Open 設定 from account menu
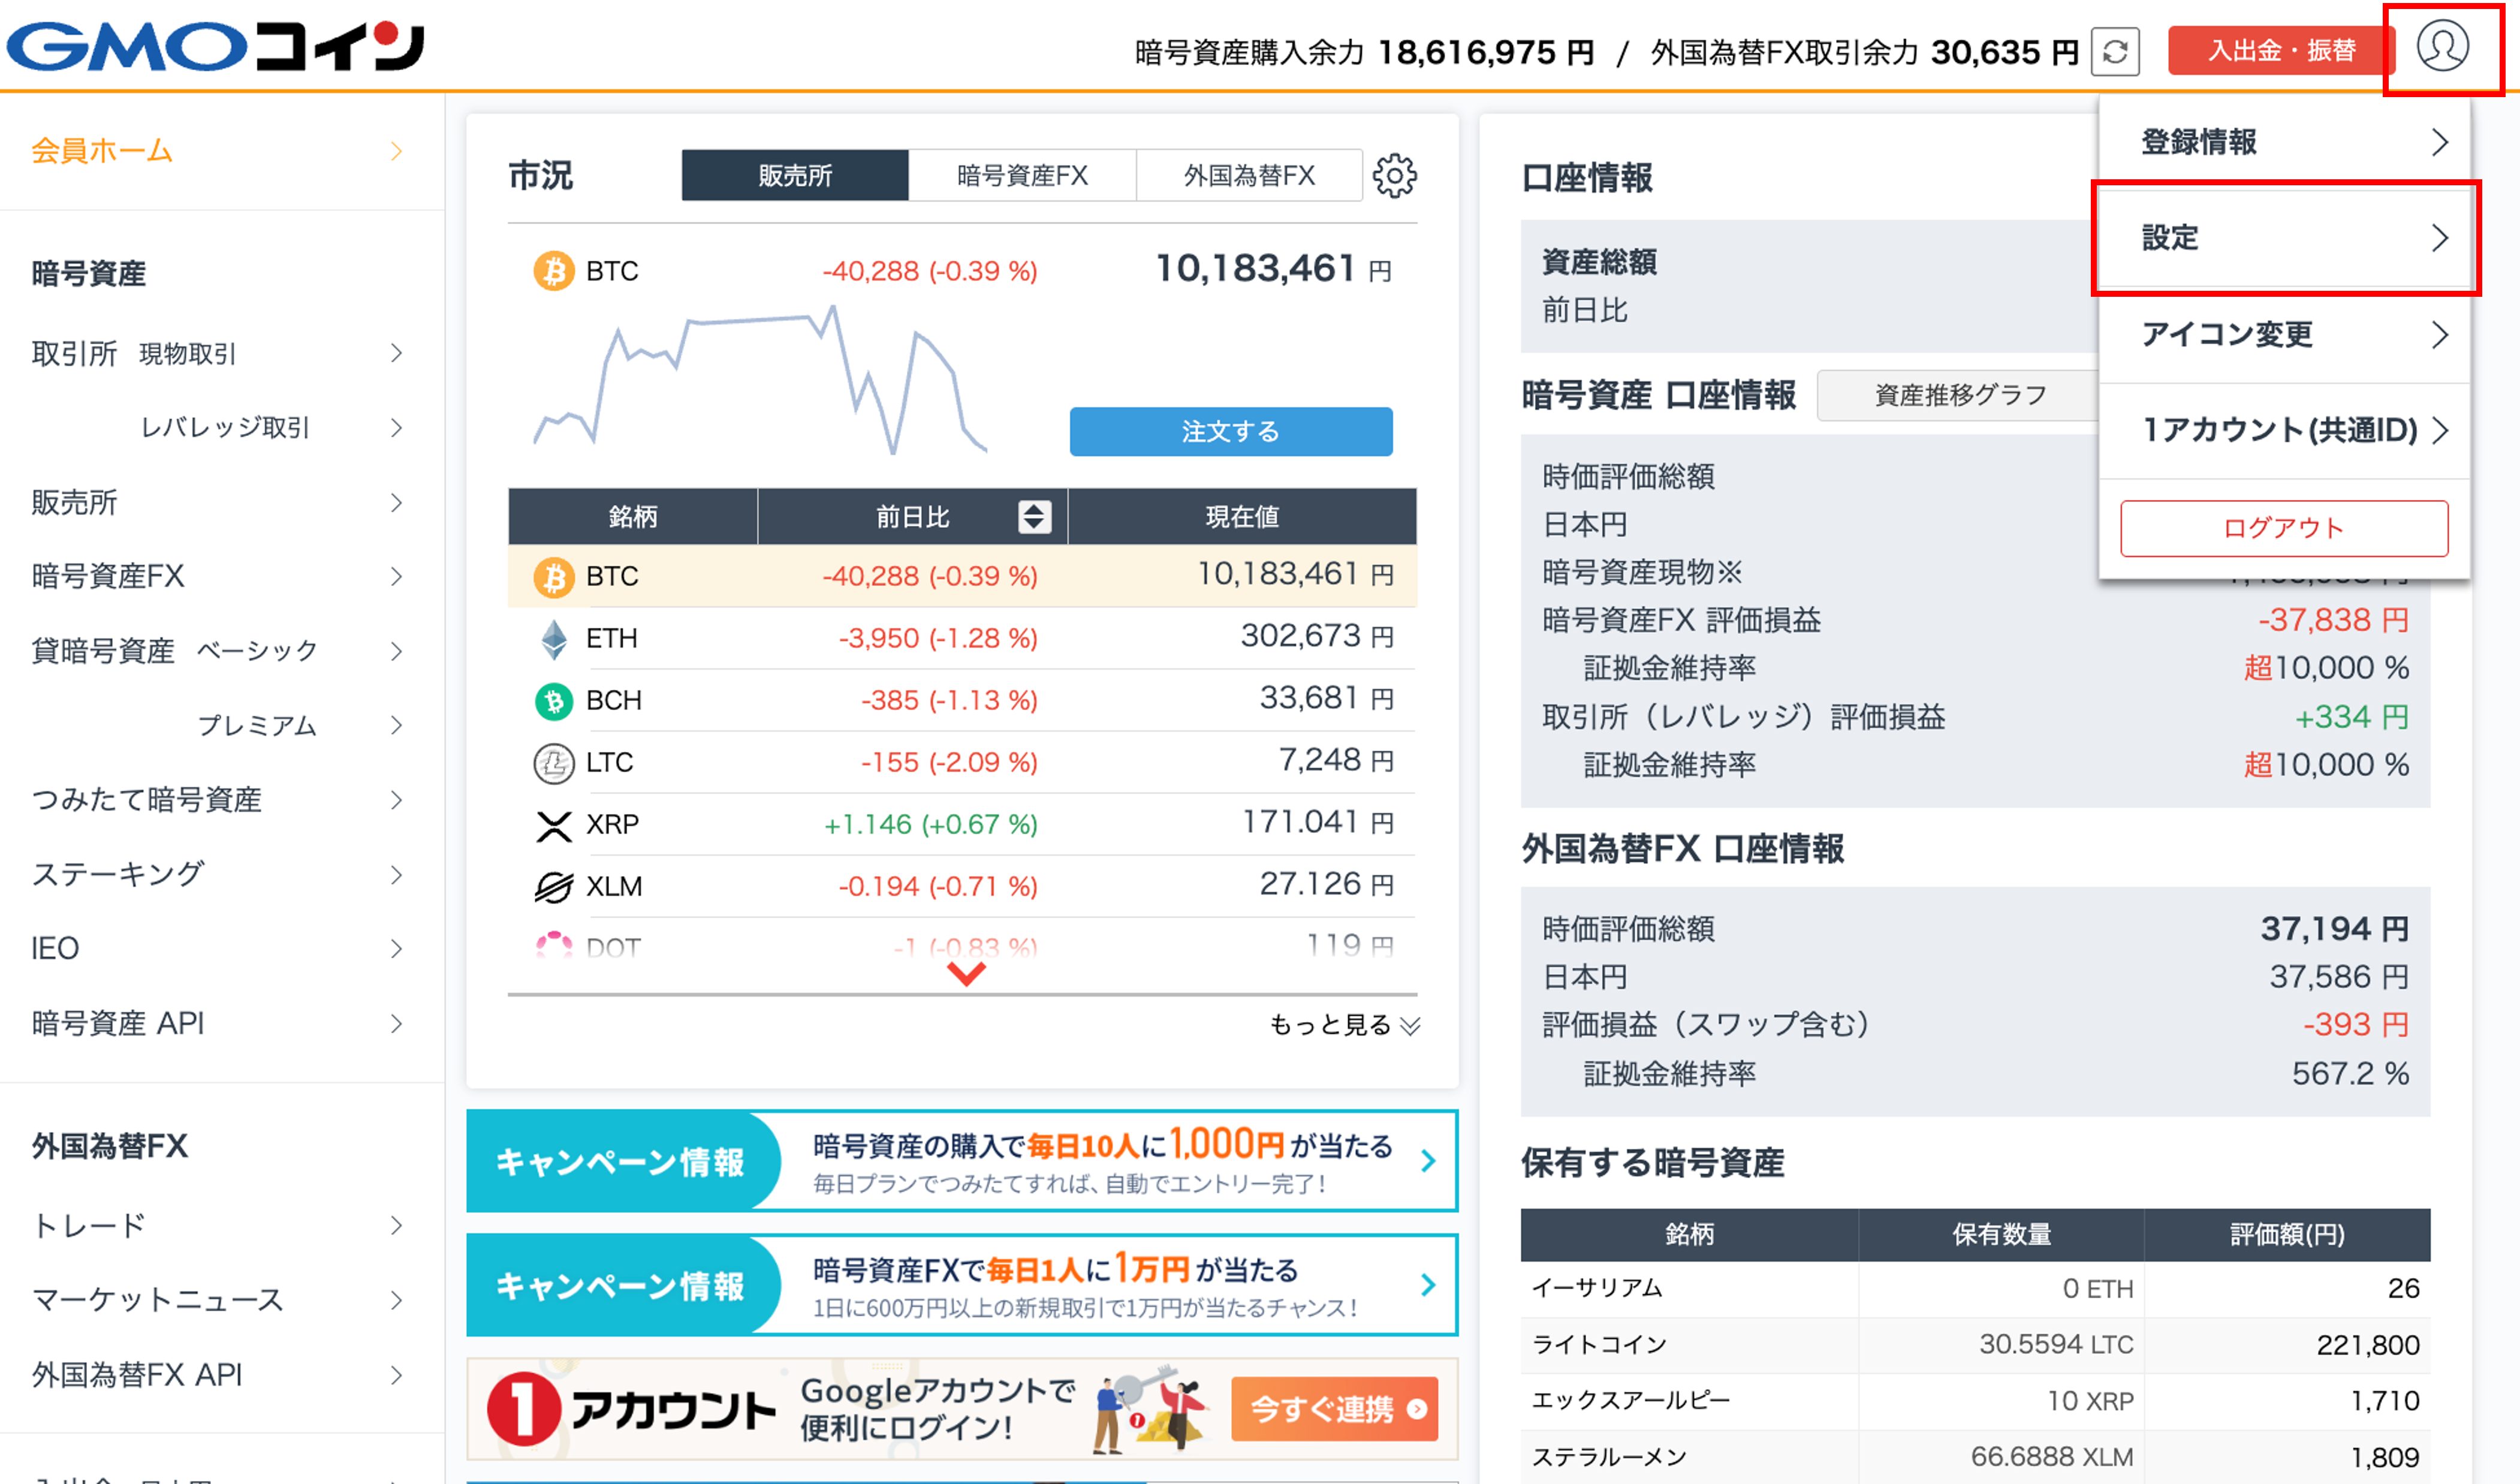 [x=2284, y=238]
